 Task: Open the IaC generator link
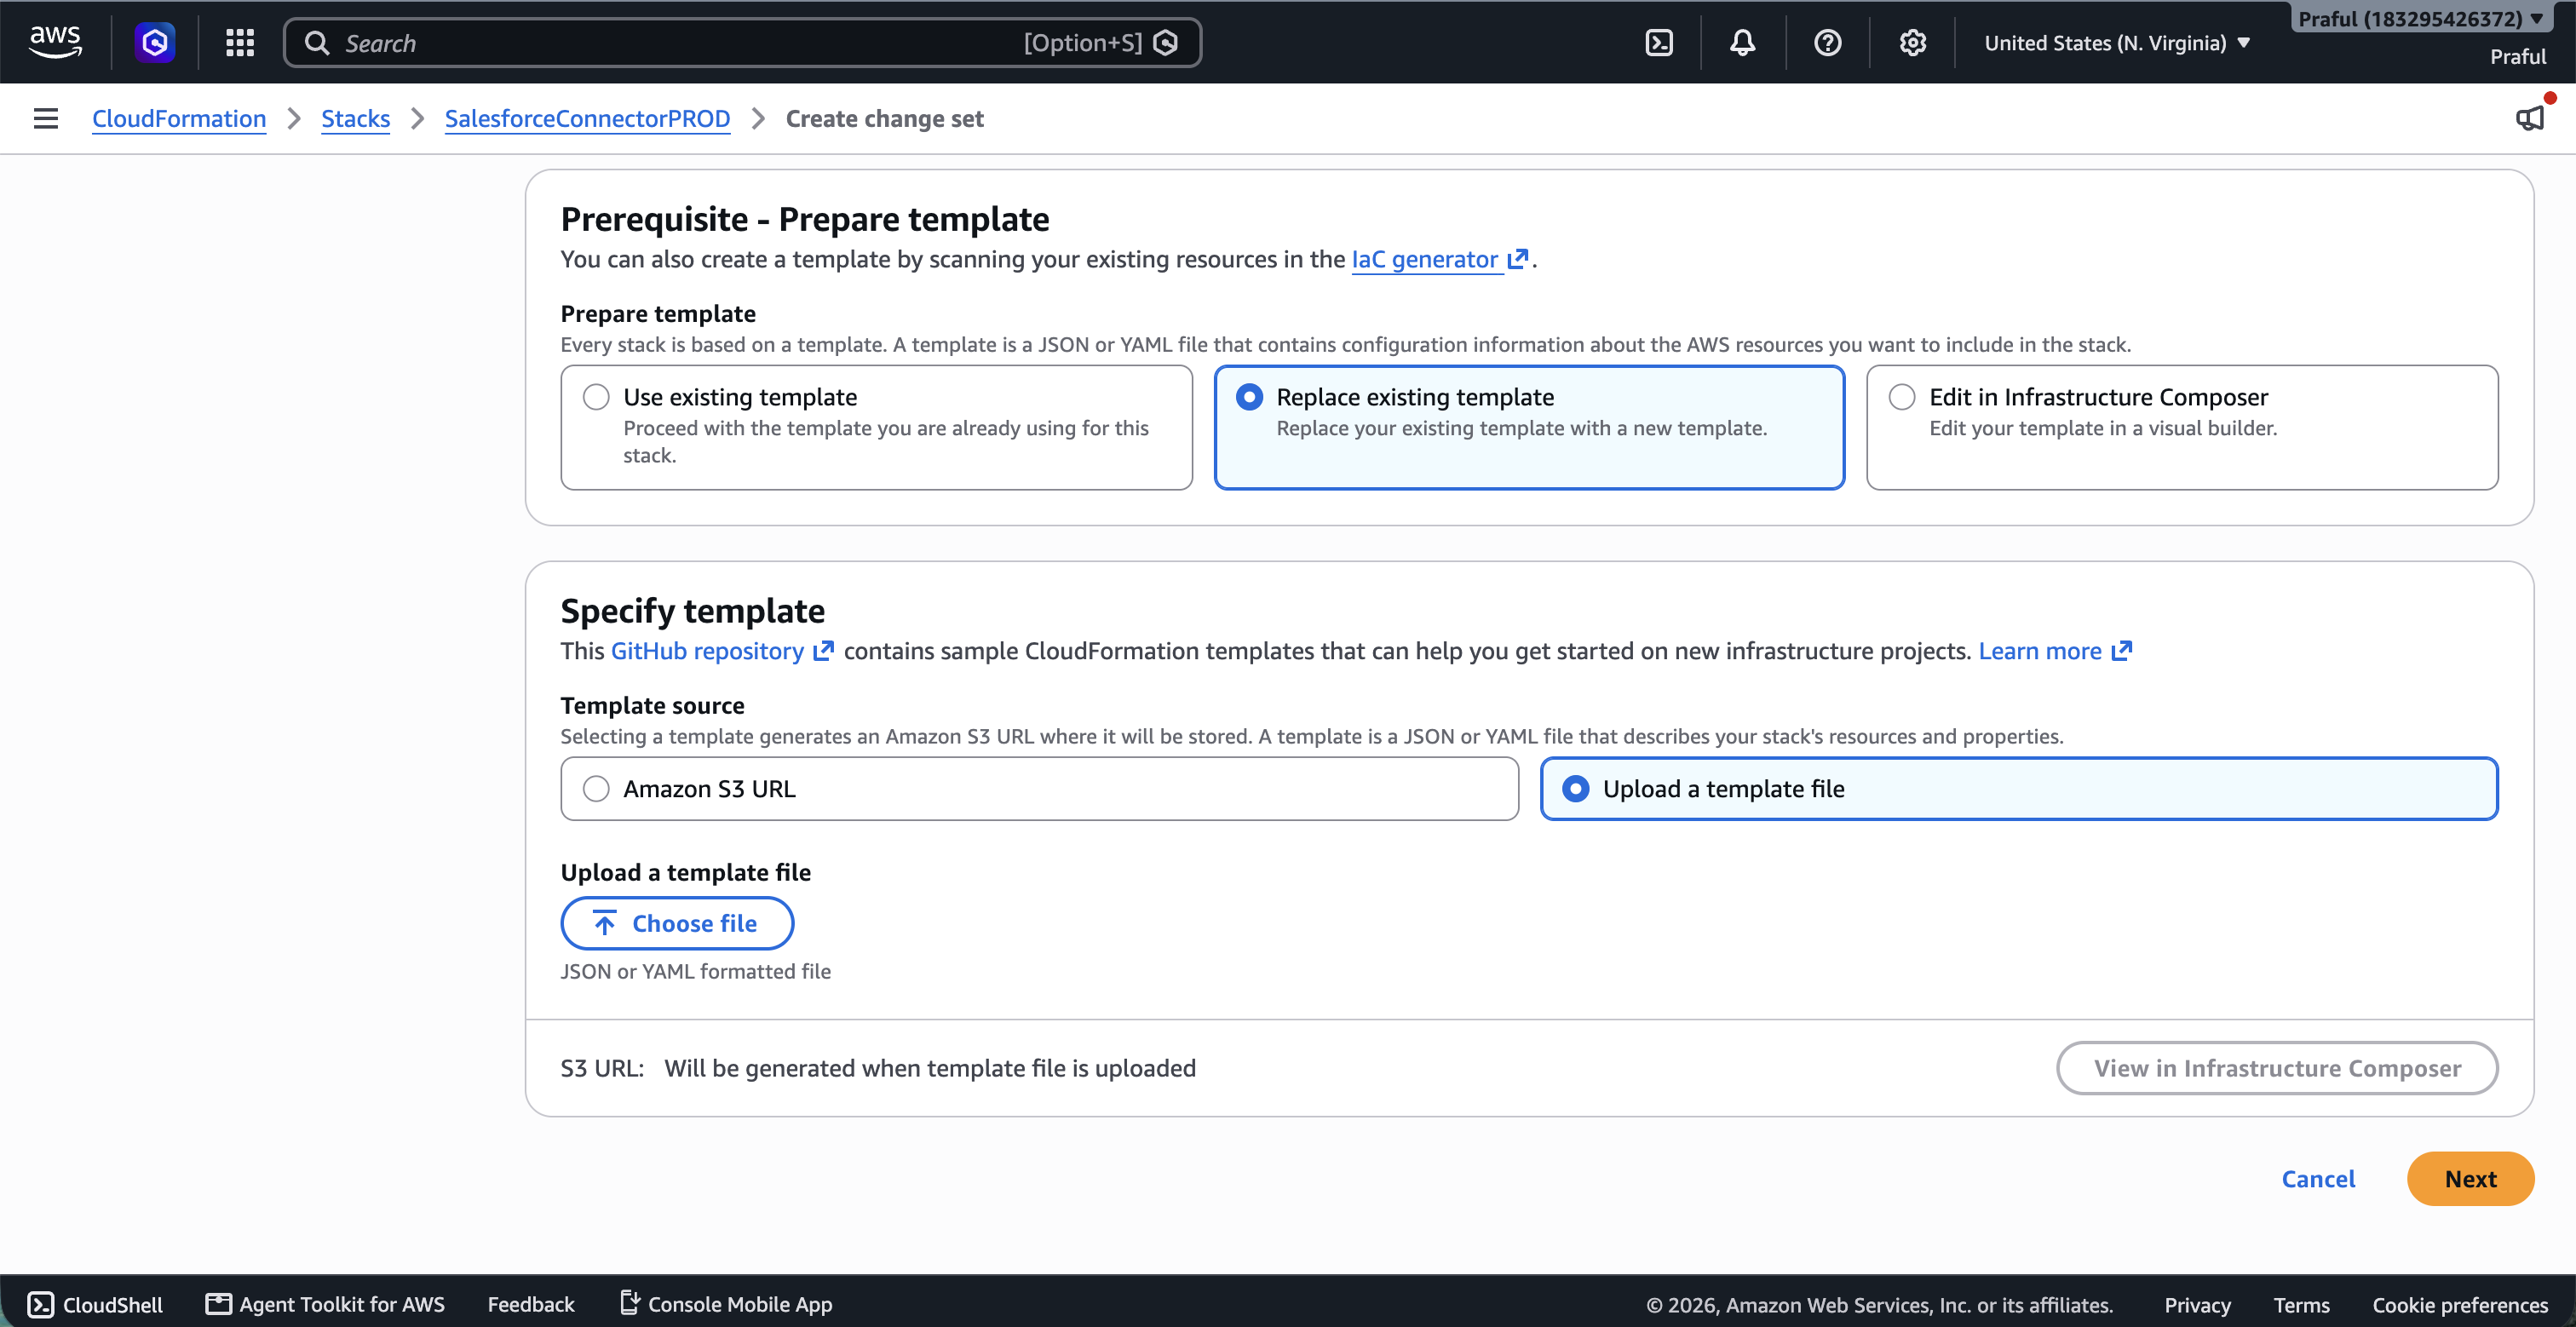pos(1425,259)
